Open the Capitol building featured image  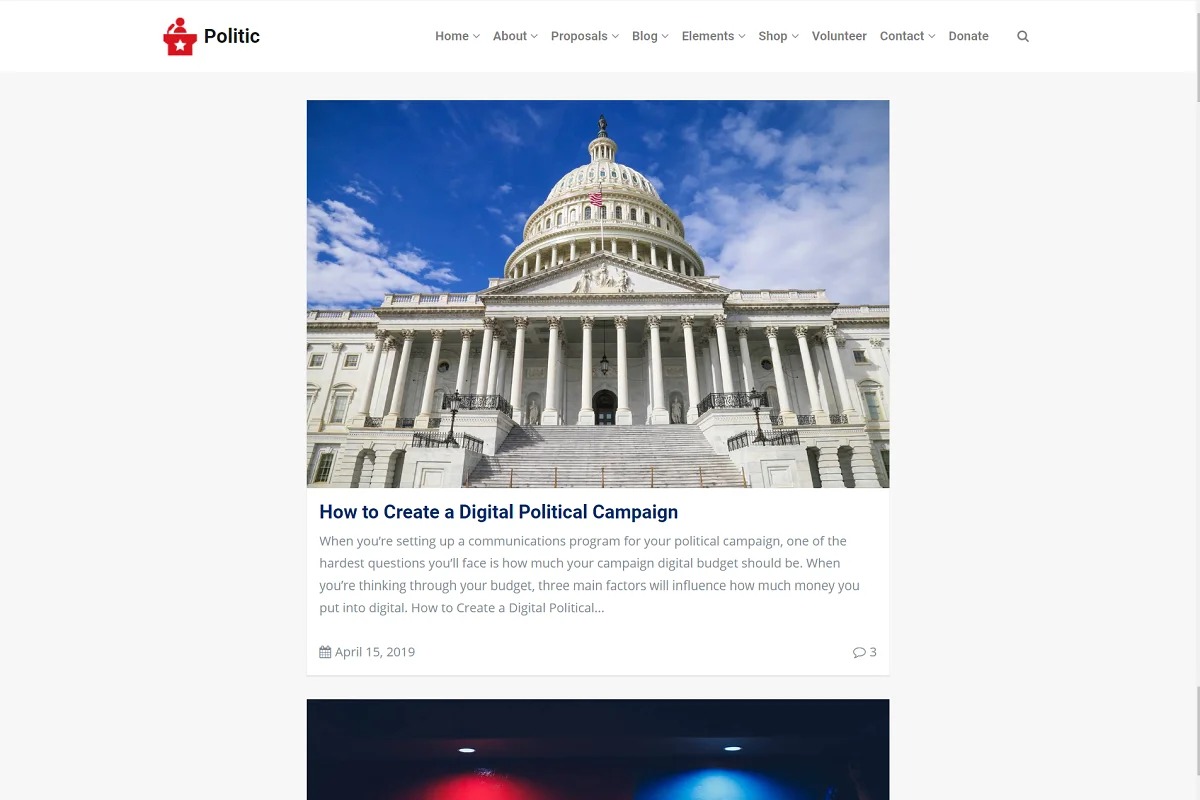598,294
